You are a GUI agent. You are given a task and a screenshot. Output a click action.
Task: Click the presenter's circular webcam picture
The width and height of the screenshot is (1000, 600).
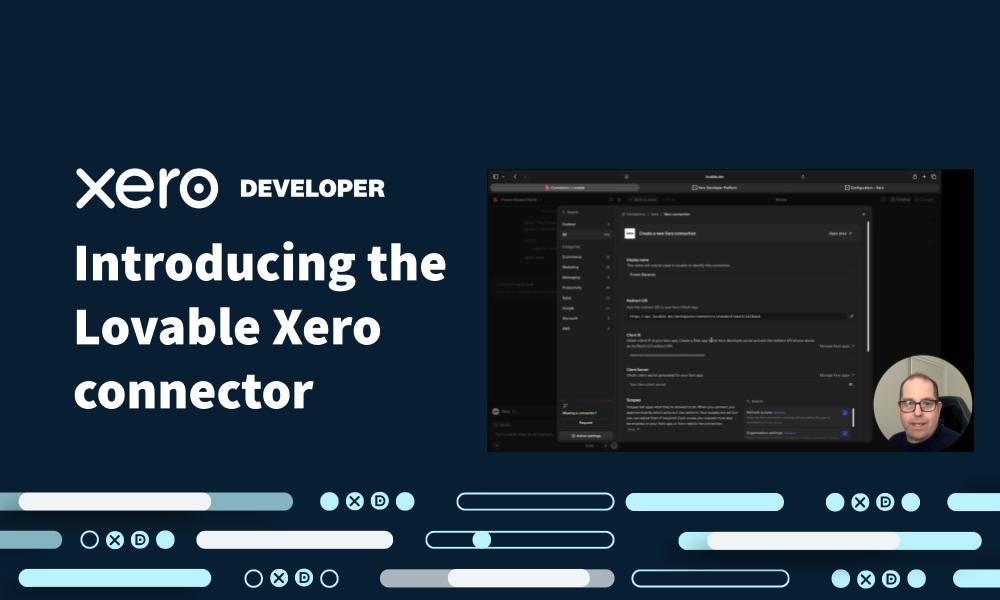tap(923, 404)
